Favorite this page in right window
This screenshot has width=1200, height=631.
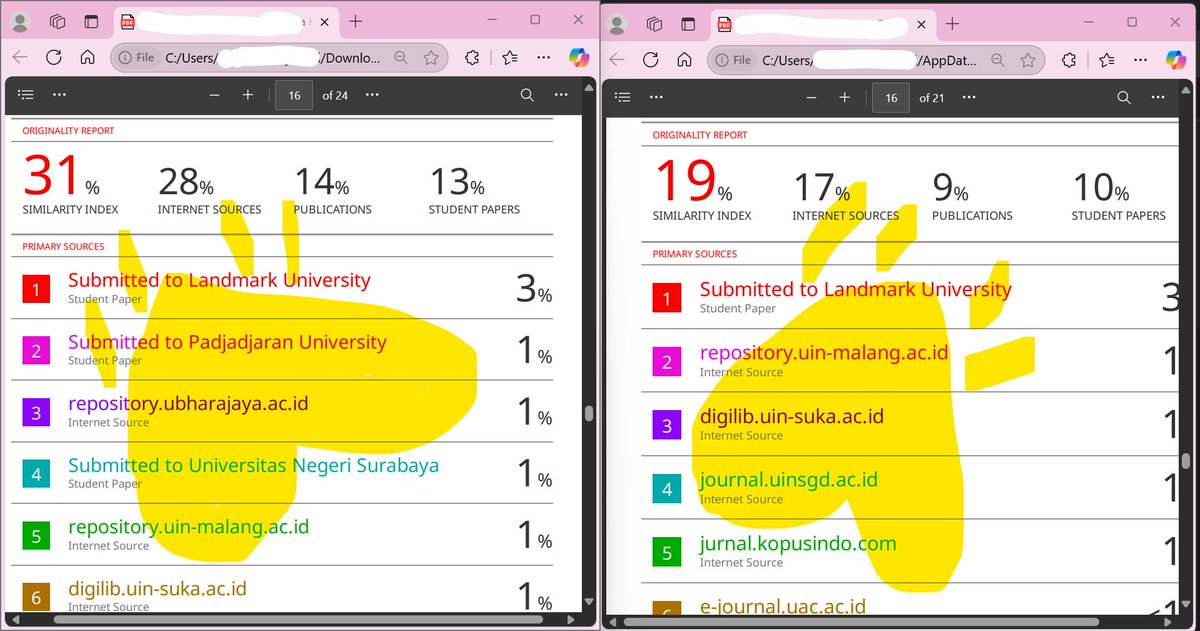pyautogui.click(x=1028, y=59)
